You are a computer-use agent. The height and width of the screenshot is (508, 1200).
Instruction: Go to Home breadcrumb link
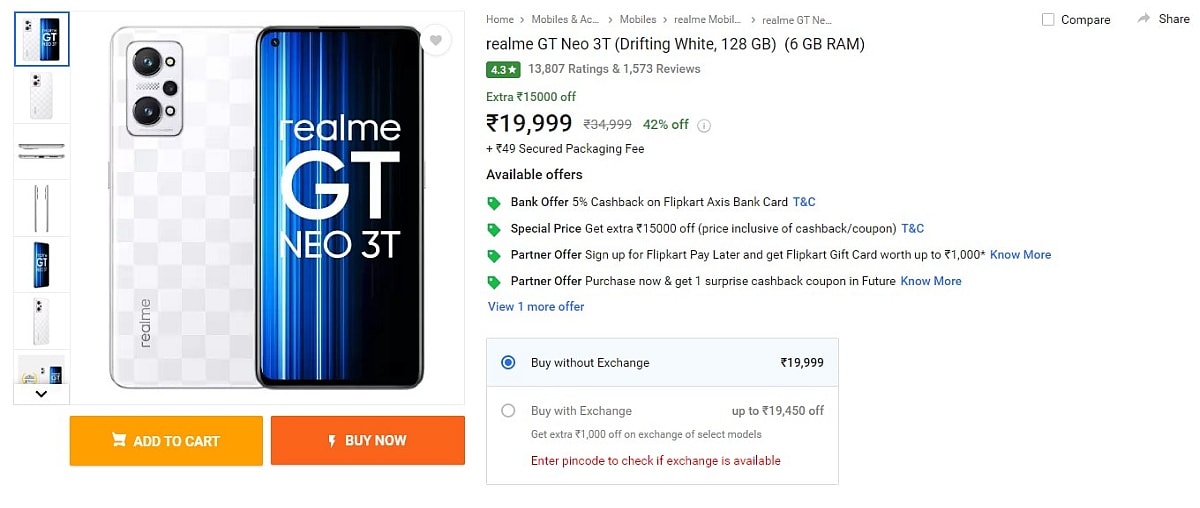[499, 20]
